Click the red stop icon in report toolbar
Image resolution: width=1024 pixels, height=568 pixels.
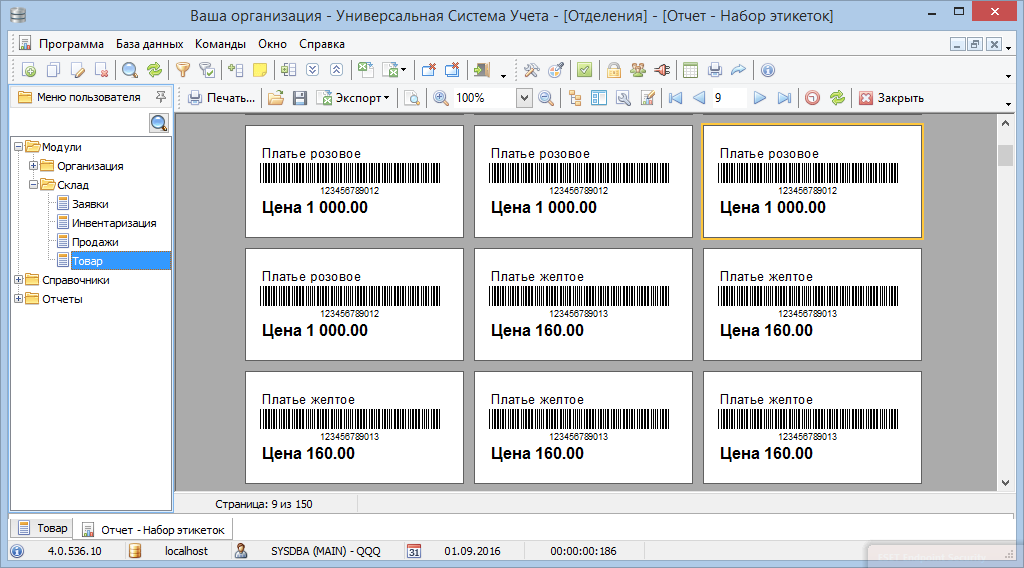click(812, 98)
